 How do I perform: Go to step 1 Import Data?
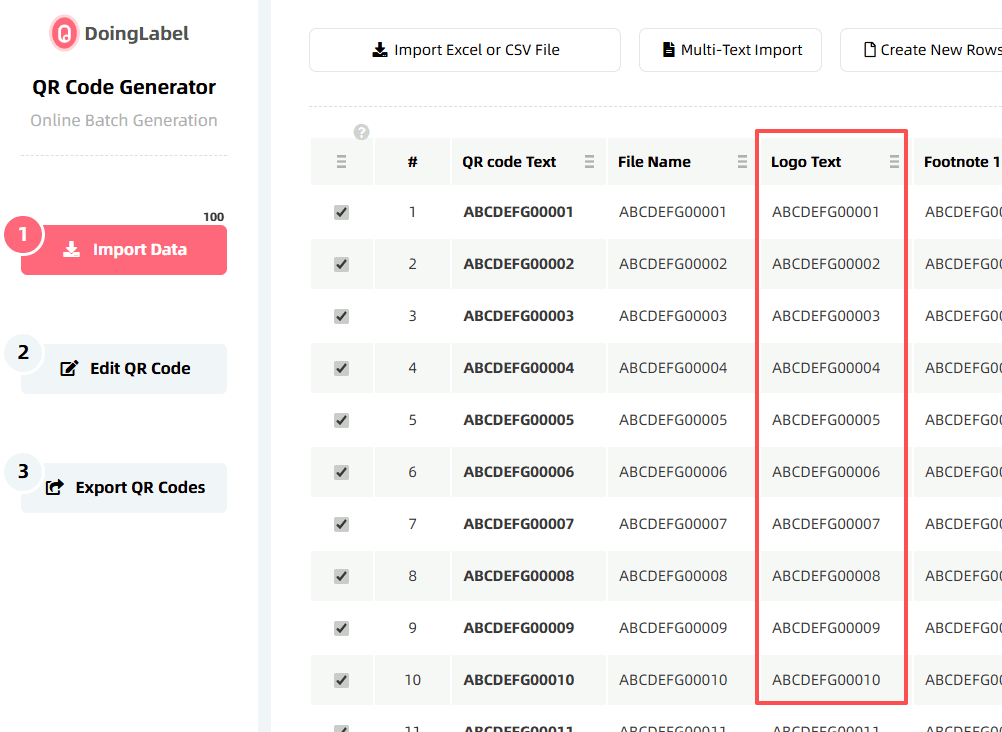coord(124,250)
